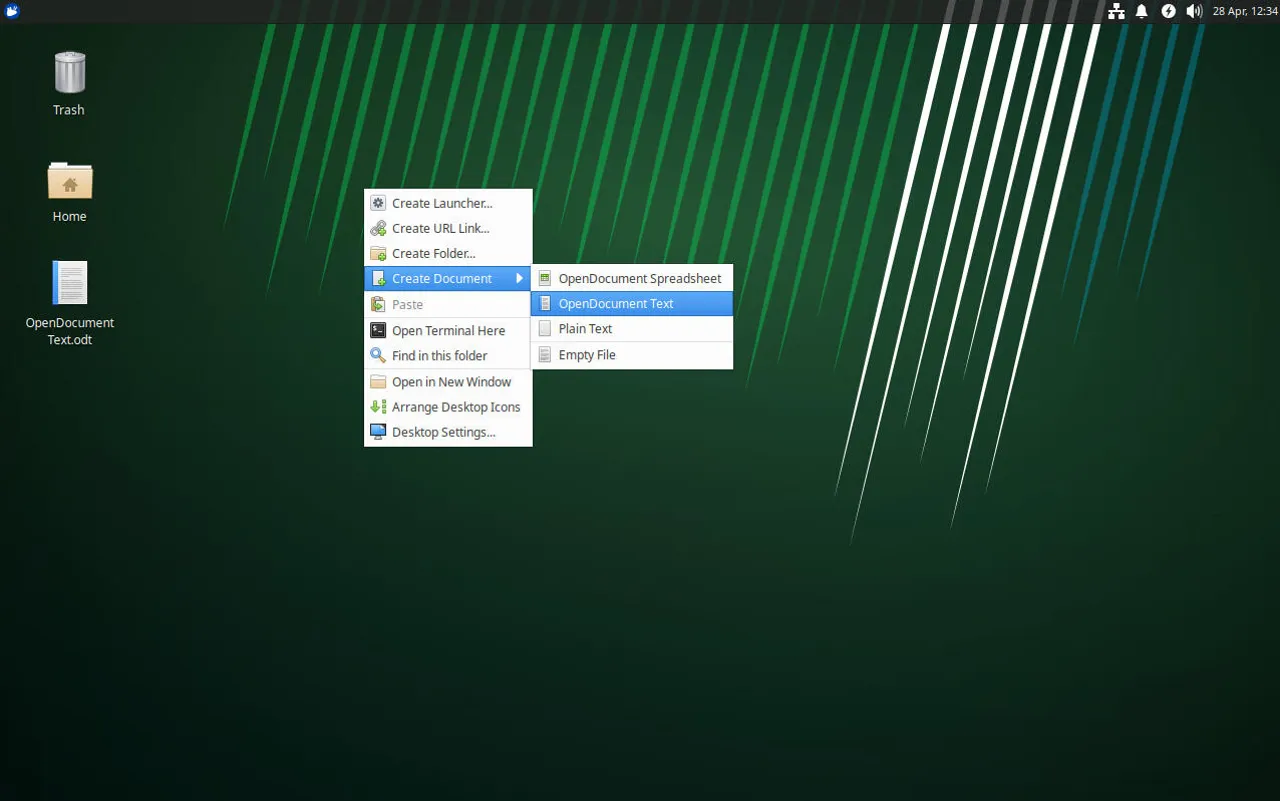This screenshot has width=1280, height=801.
Task: Click the terminal icon beside Open Terminal Here
Action: 378,330
